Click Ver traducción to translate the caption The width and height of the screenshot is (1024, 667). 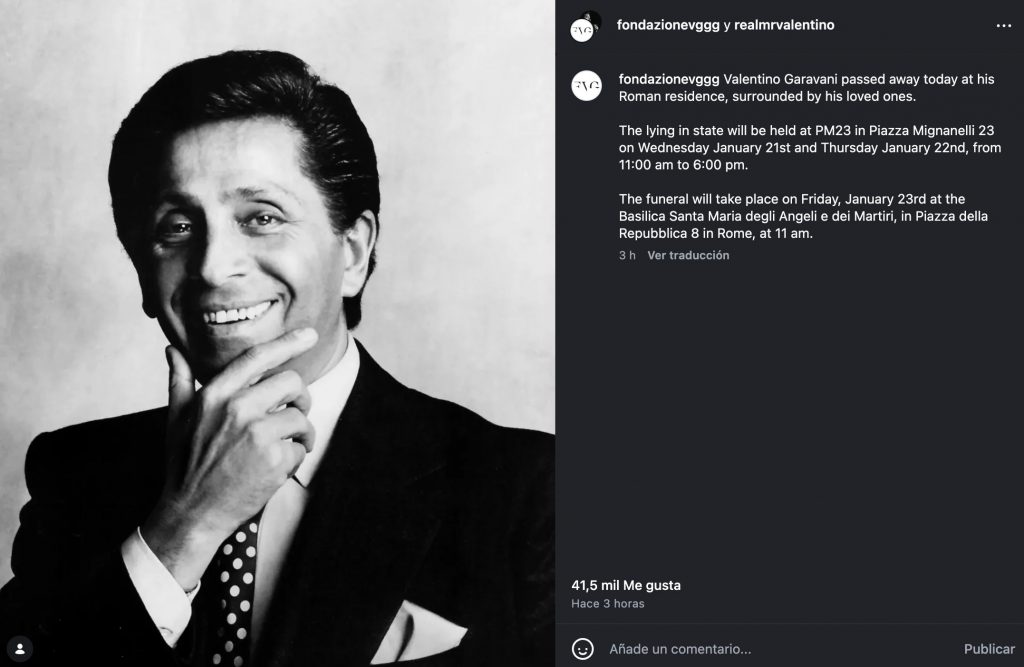coord(688,255)
